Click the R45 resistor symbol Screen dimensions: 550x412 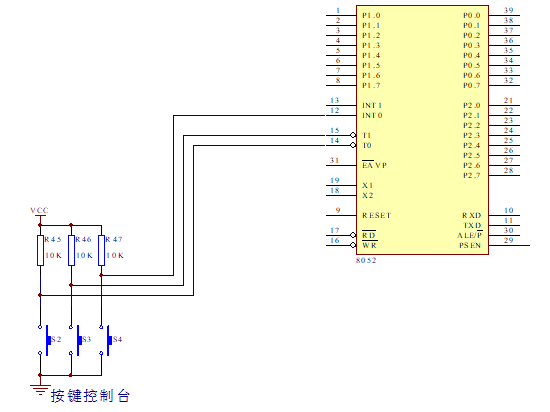point(40,250)
